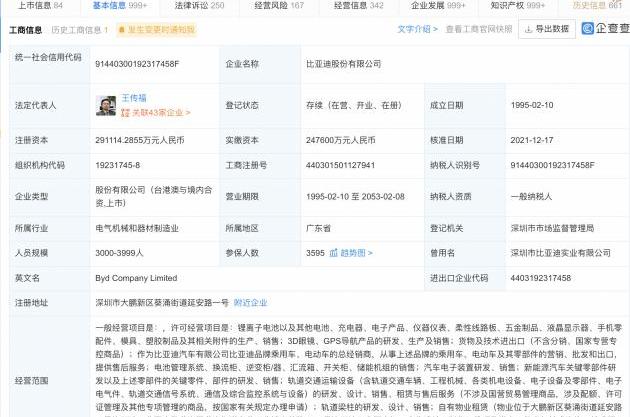
Task: Click import-export code 4403192317458
Action: (540, 278)
